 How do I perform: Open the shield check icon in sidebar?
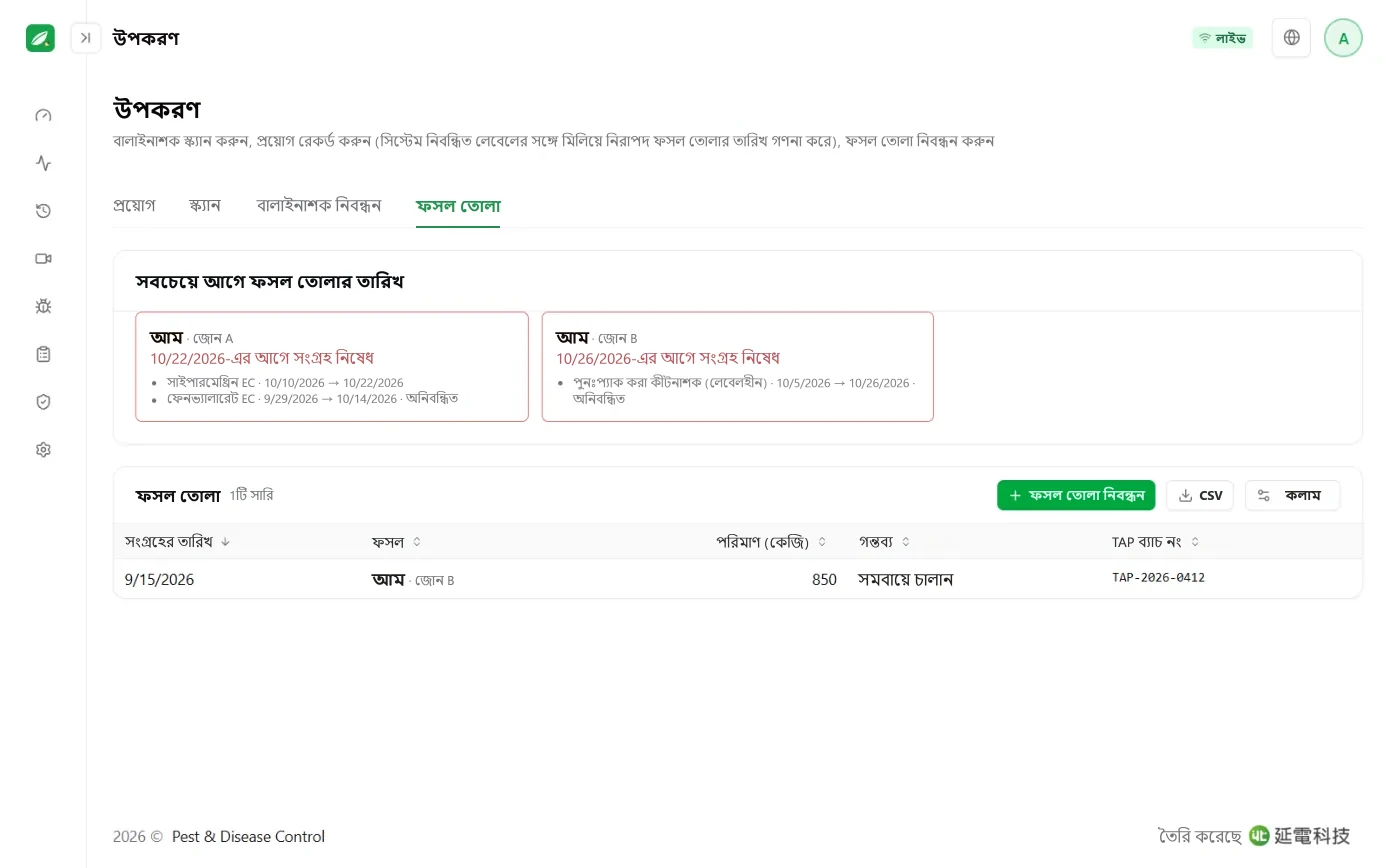point(43,402)
